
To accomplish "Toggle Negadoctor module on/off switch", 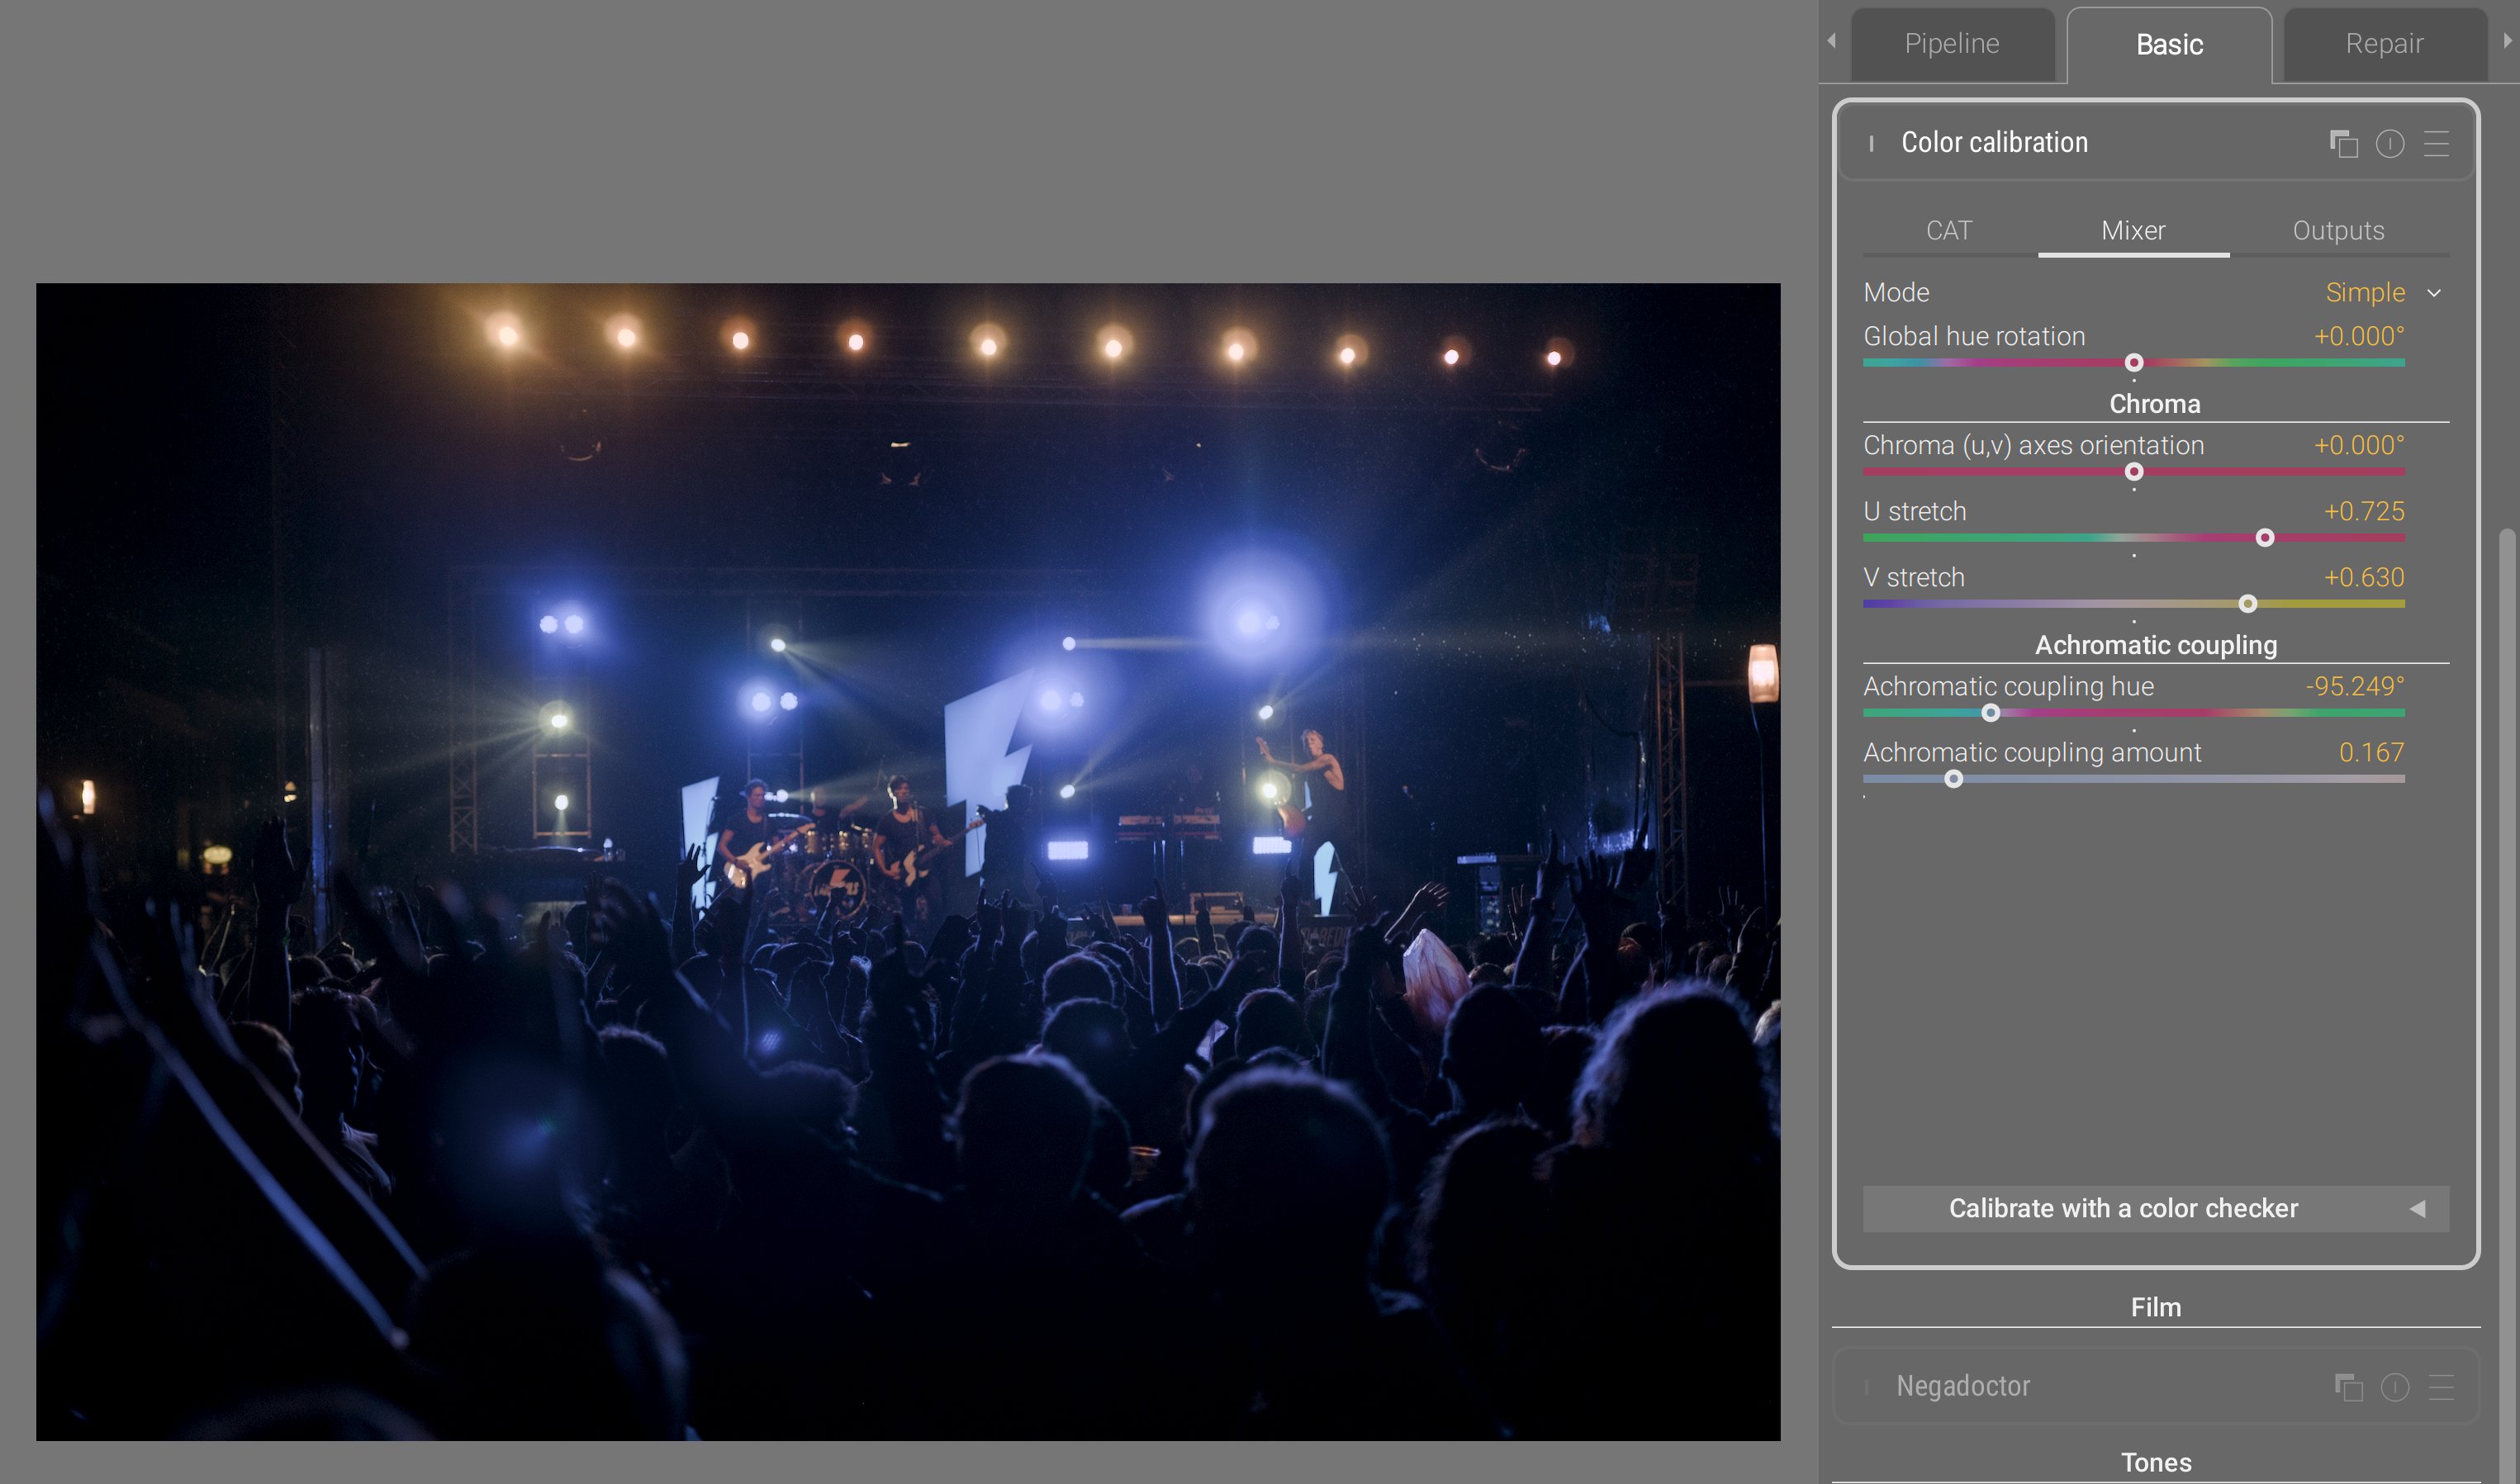I will (x=1867, y=1387).
